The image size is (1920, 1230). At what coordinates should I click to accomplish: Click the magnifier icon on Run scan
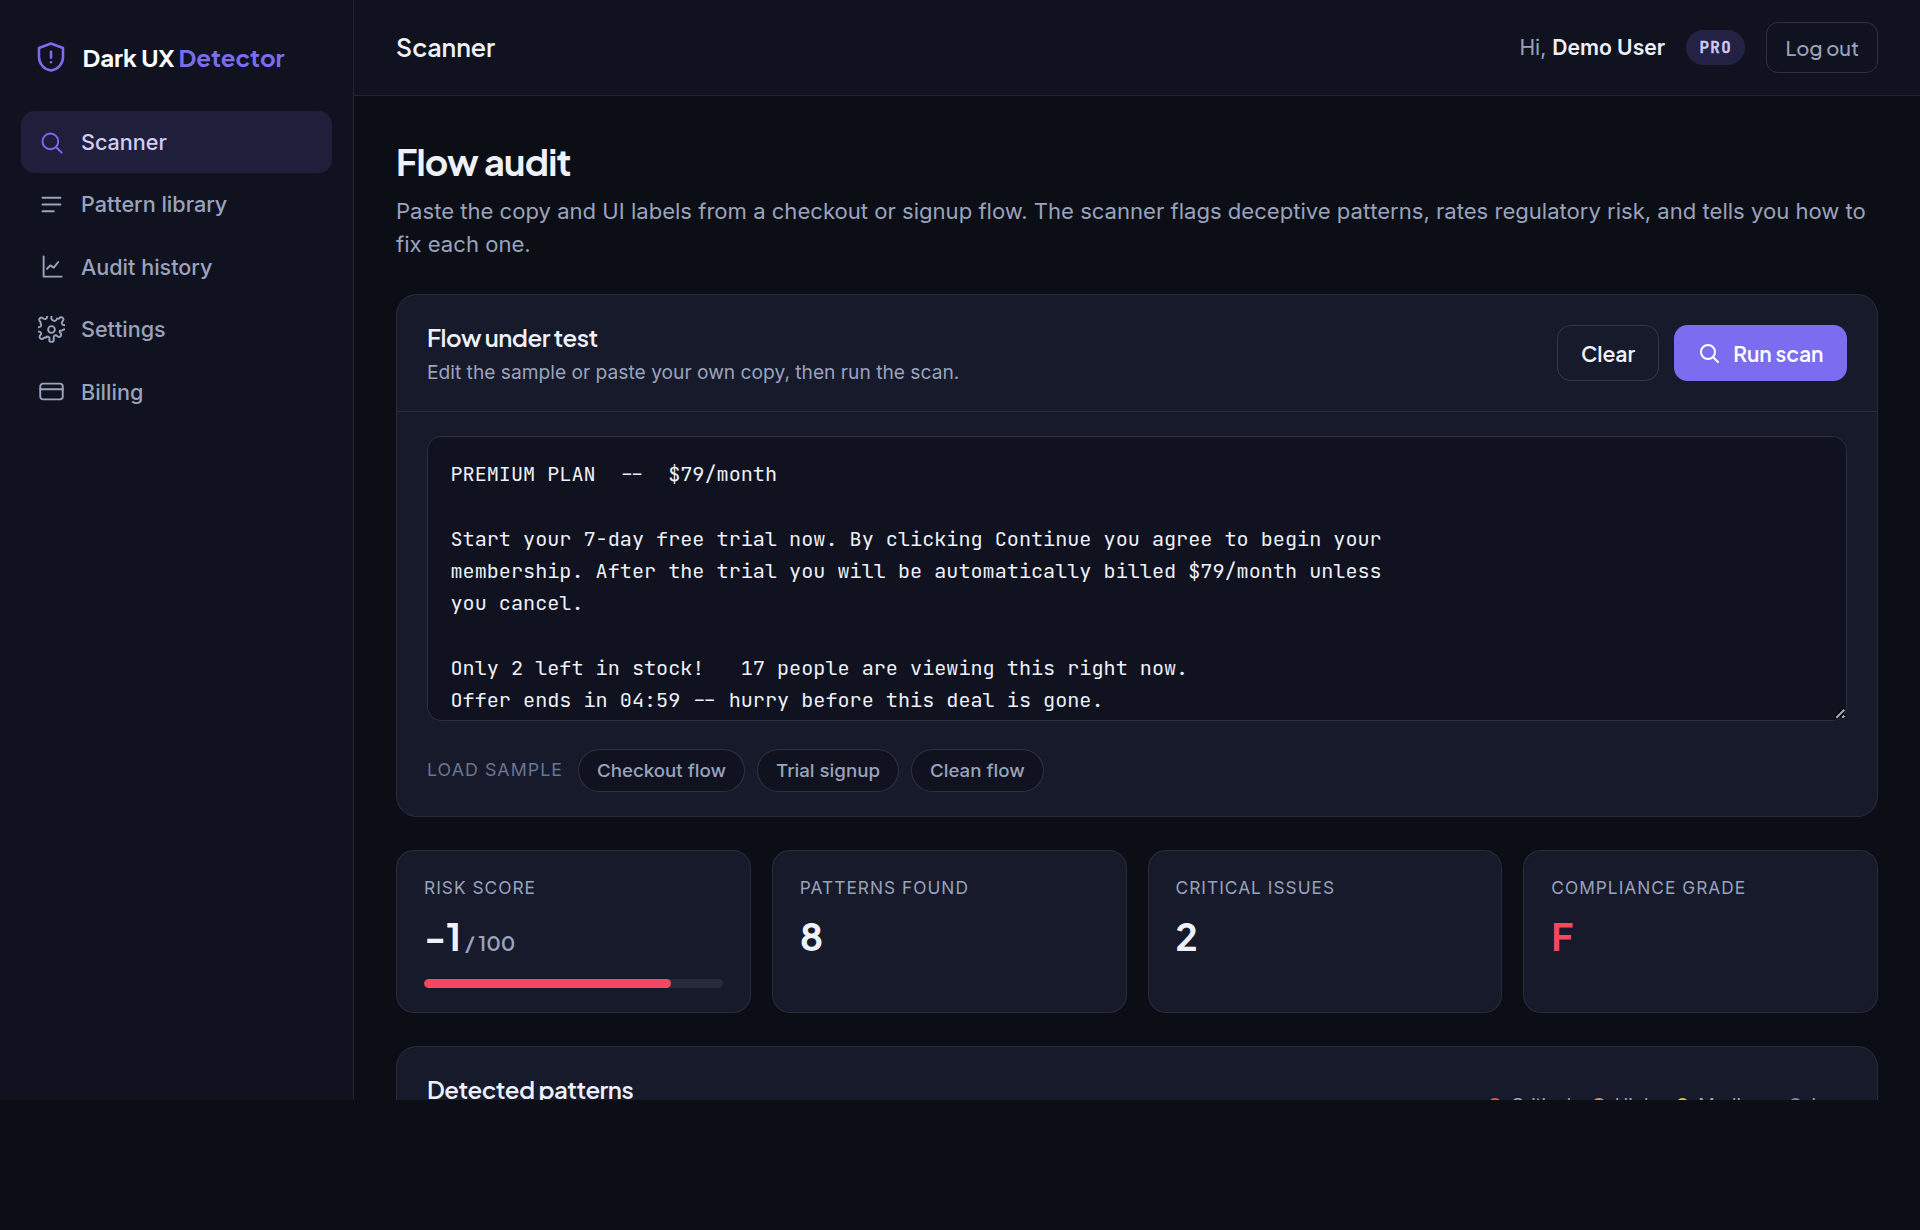pyautogui.click(x=1709, y=354)
